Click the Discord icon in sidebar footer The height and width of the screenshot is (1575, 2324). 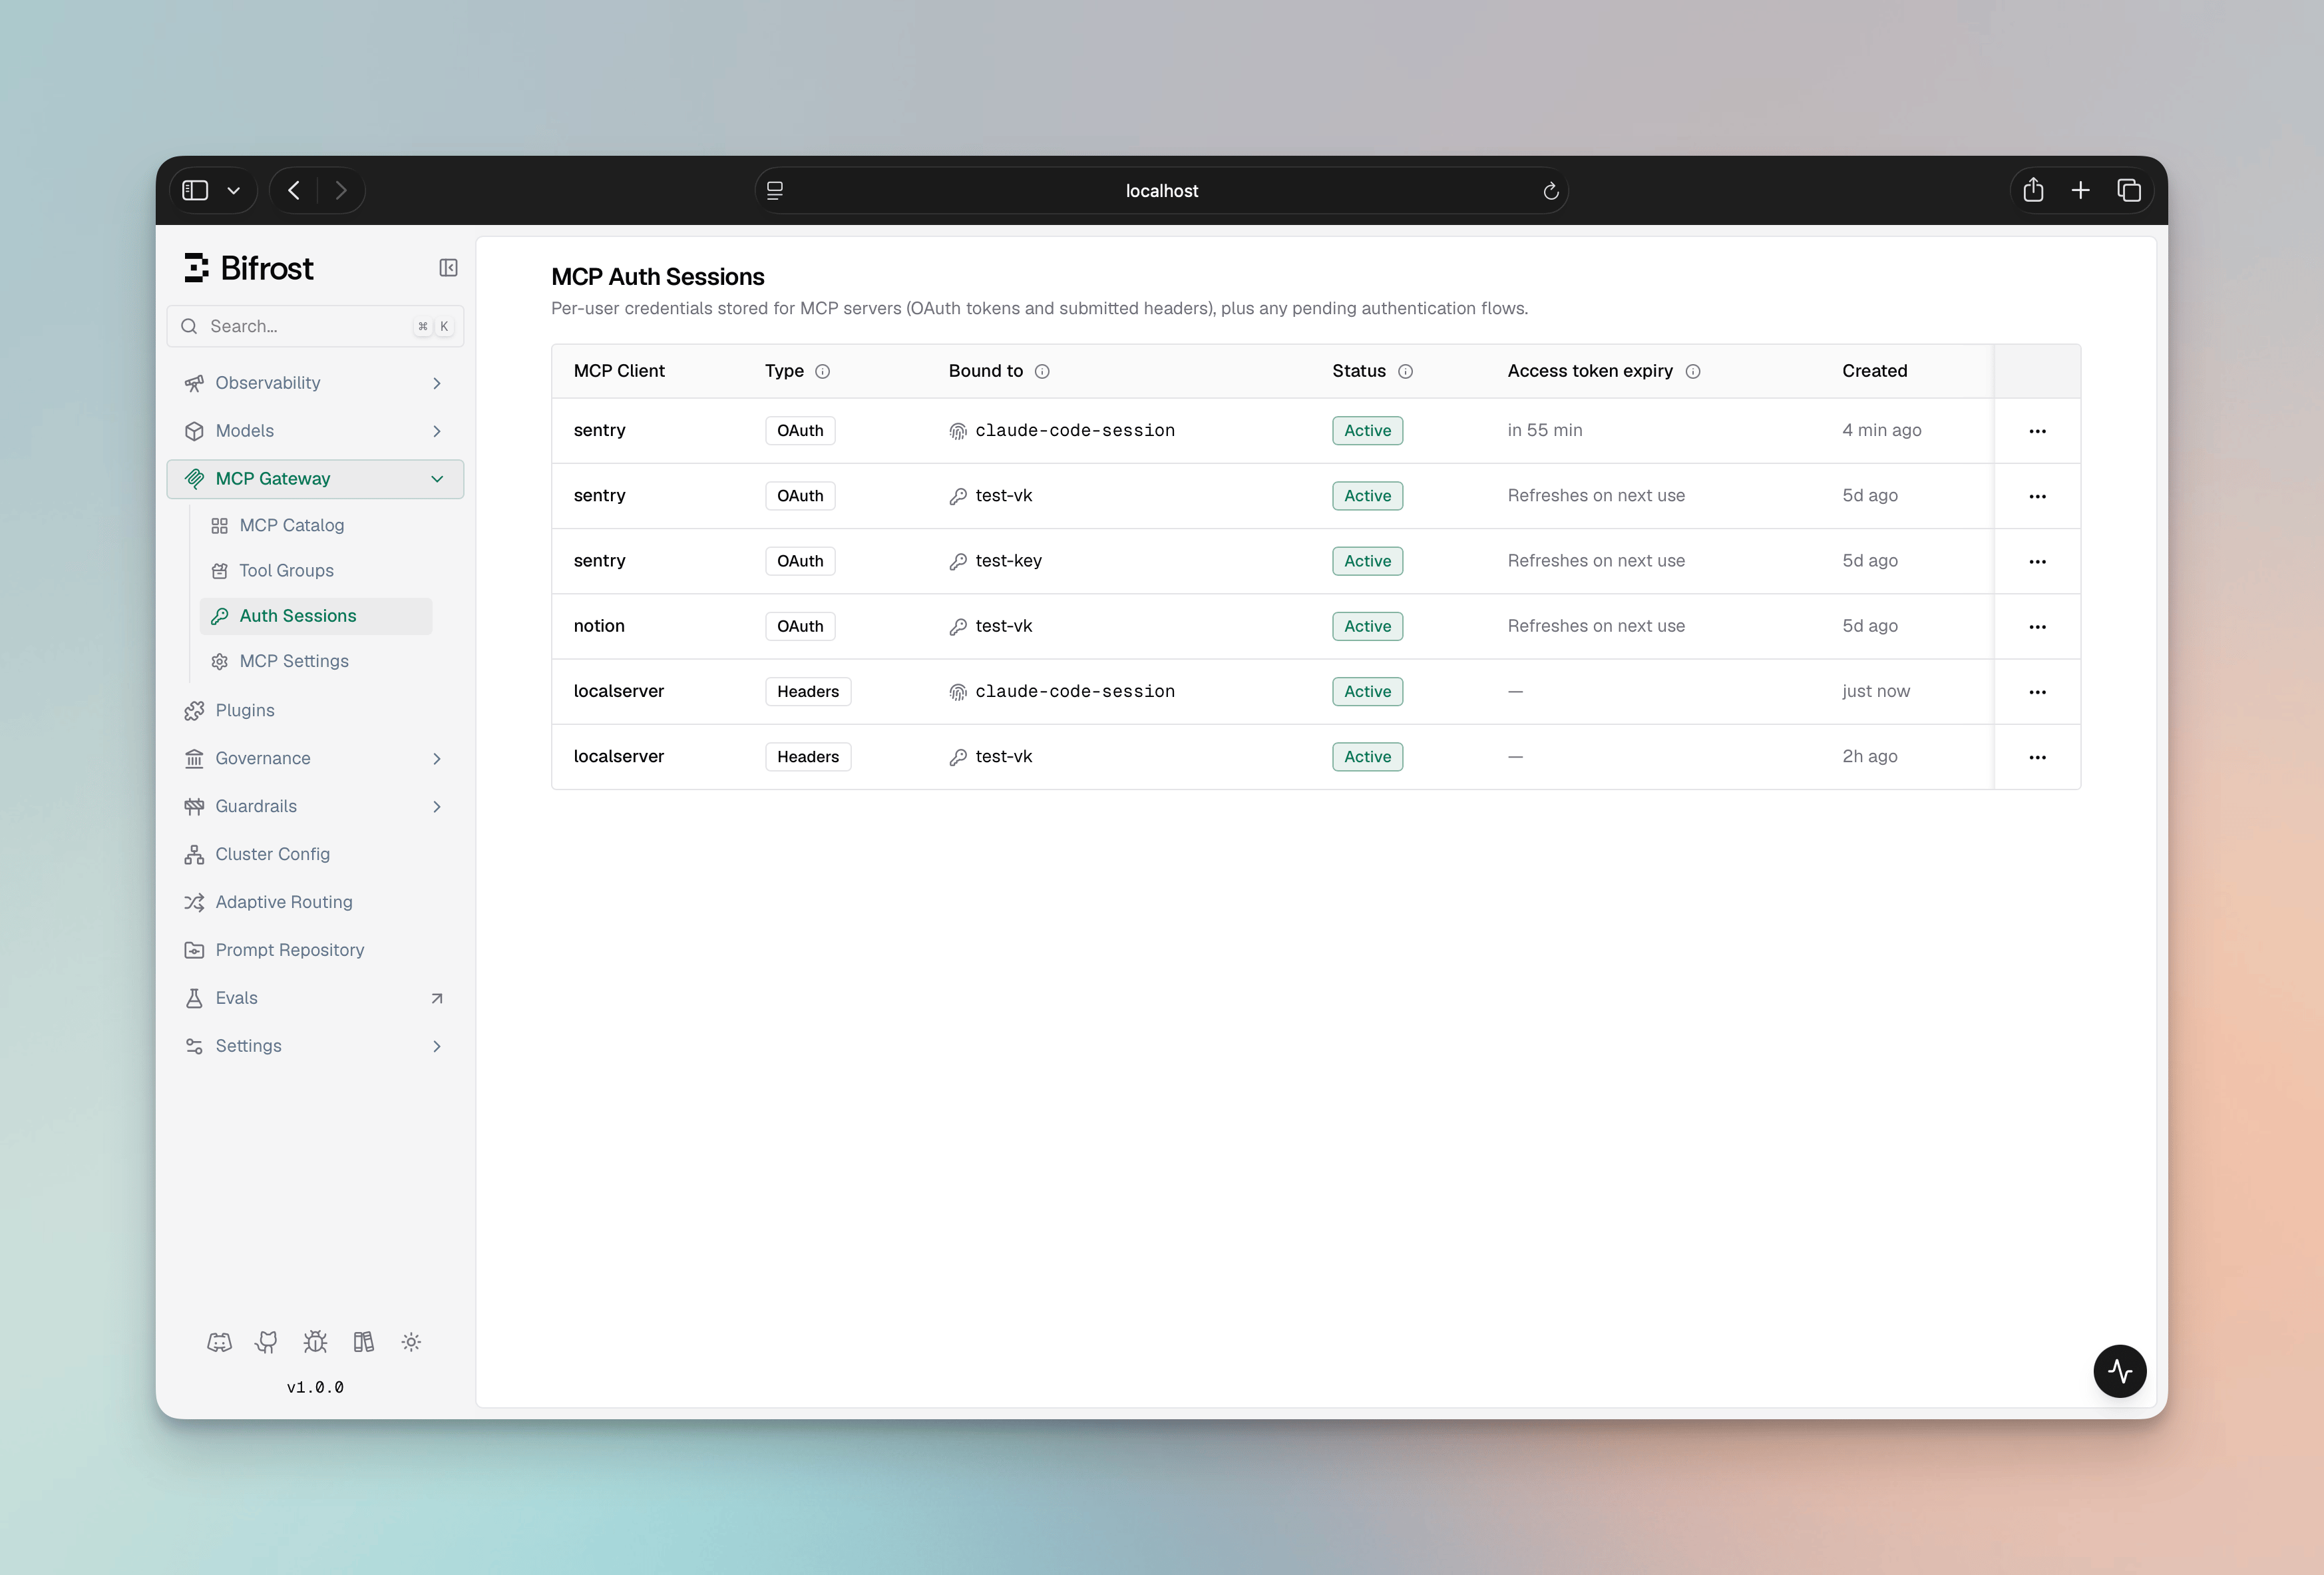(x=219, y=1342)
